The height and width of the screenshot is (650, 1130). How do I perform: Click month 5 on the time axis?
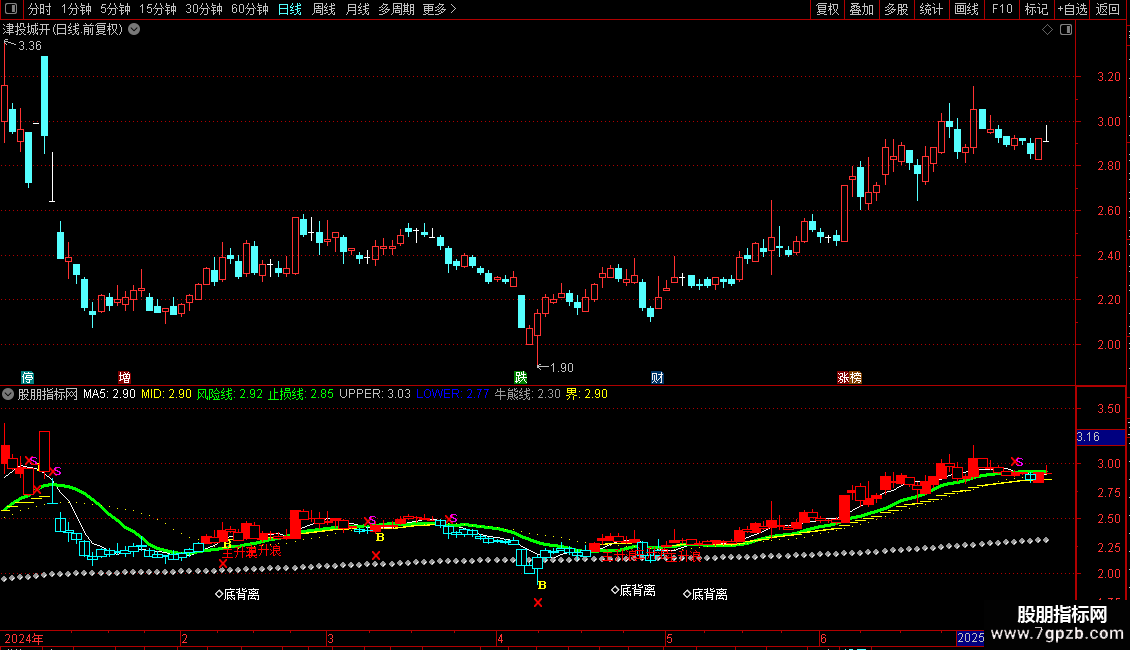669,638
